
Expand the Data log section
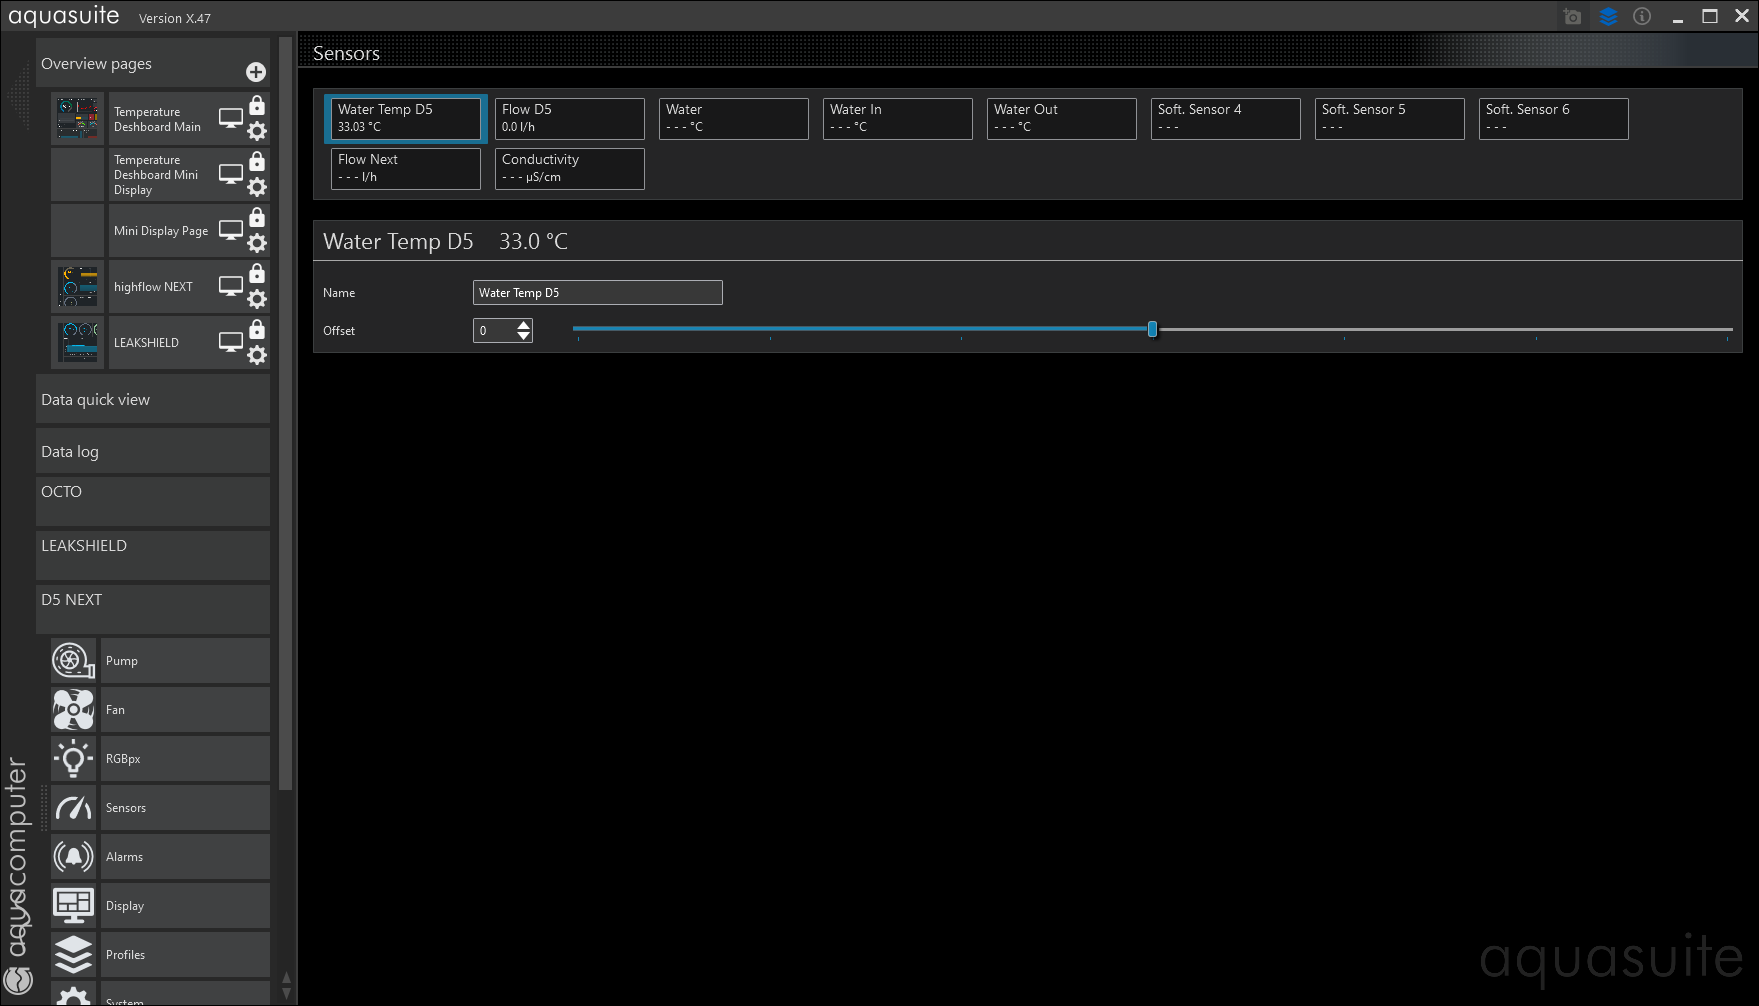point(153,451)
